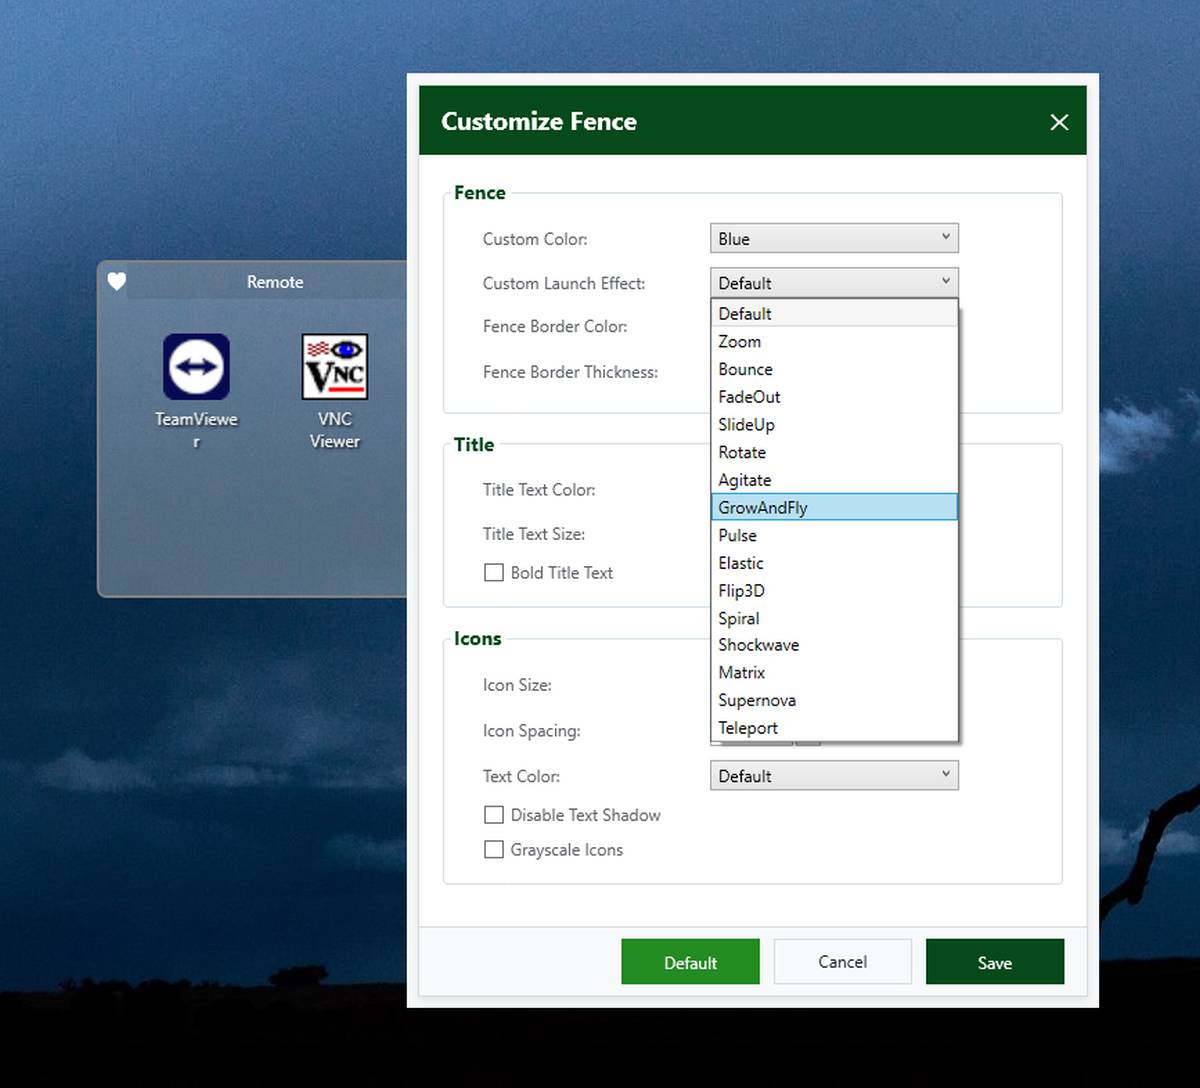This screenshot has height=1088, width=1200.
Task: Click the heart icon on Remote fence
Action: tap(117, 282)
